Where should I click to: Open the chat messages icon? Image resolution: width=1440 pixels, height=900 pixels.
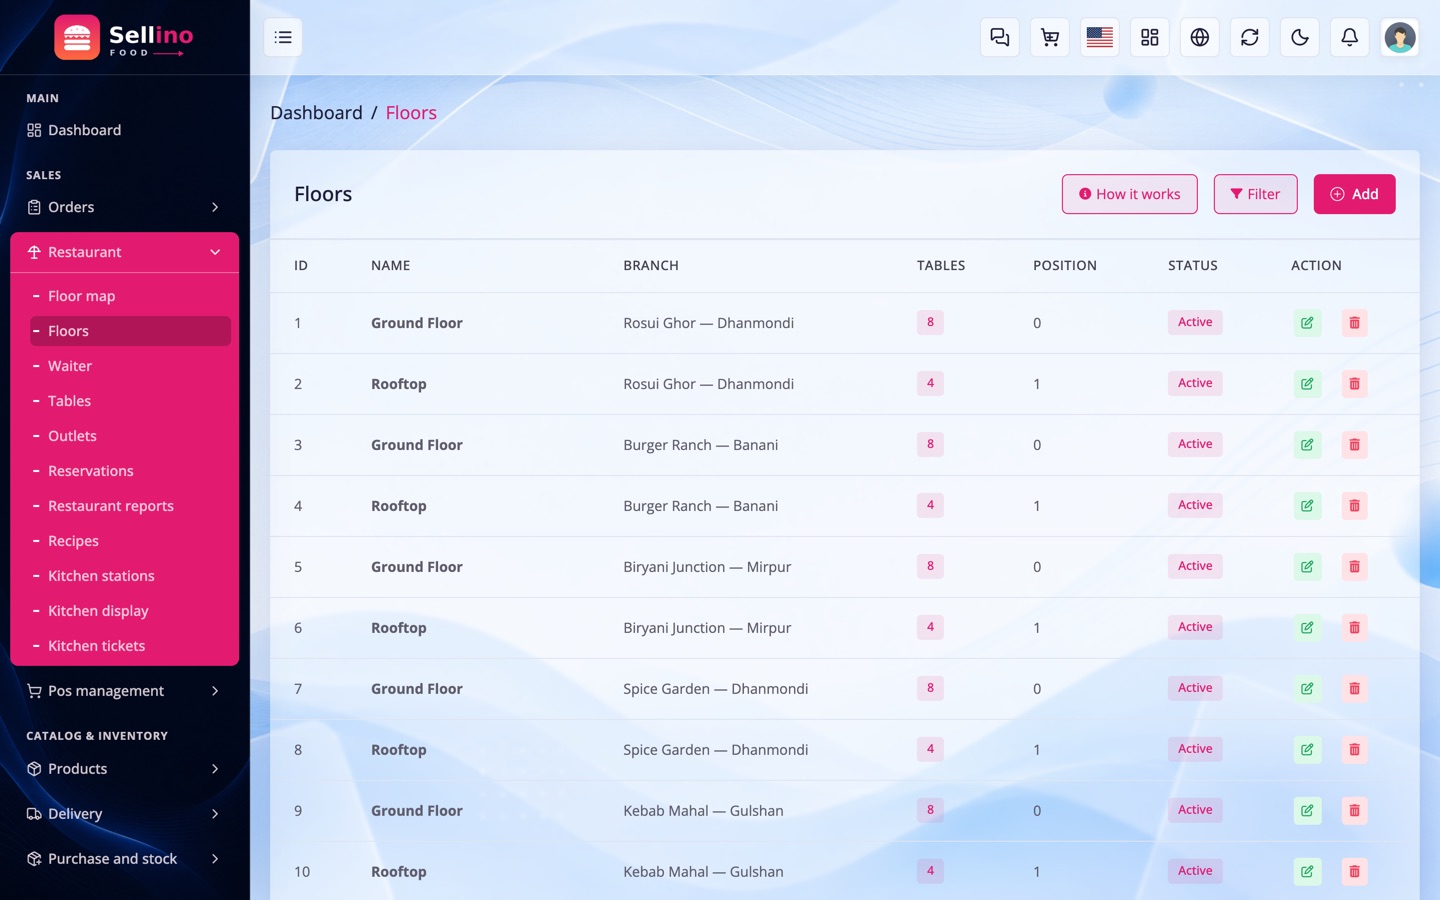[x=1000, y=37]
